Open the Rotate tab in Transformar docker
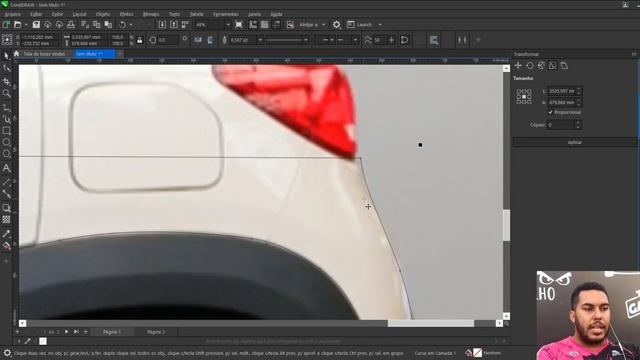This screenshot has width=640, height=360. [x=529, y=66]
